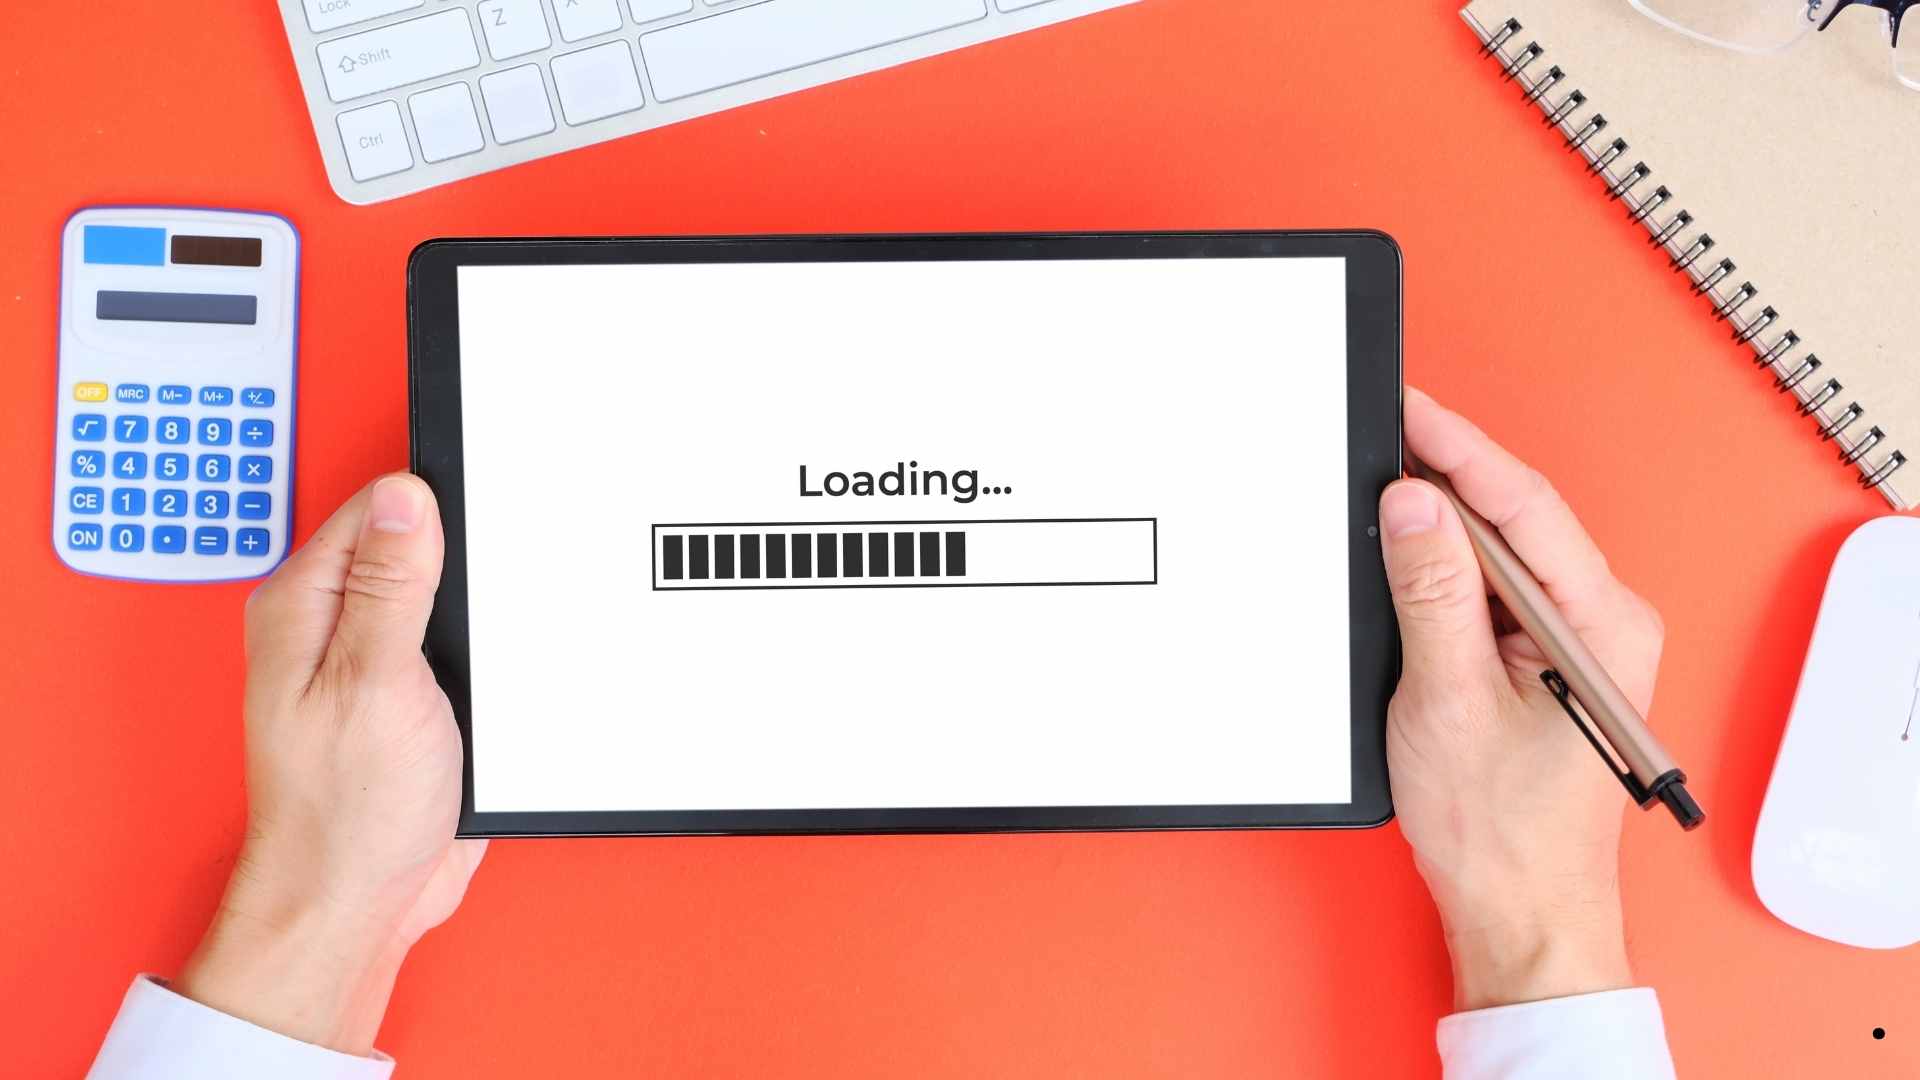Screen dimensions: 1920x1080
Task: Press the percentage key on calculator
Action: click(x=84, y=467)
